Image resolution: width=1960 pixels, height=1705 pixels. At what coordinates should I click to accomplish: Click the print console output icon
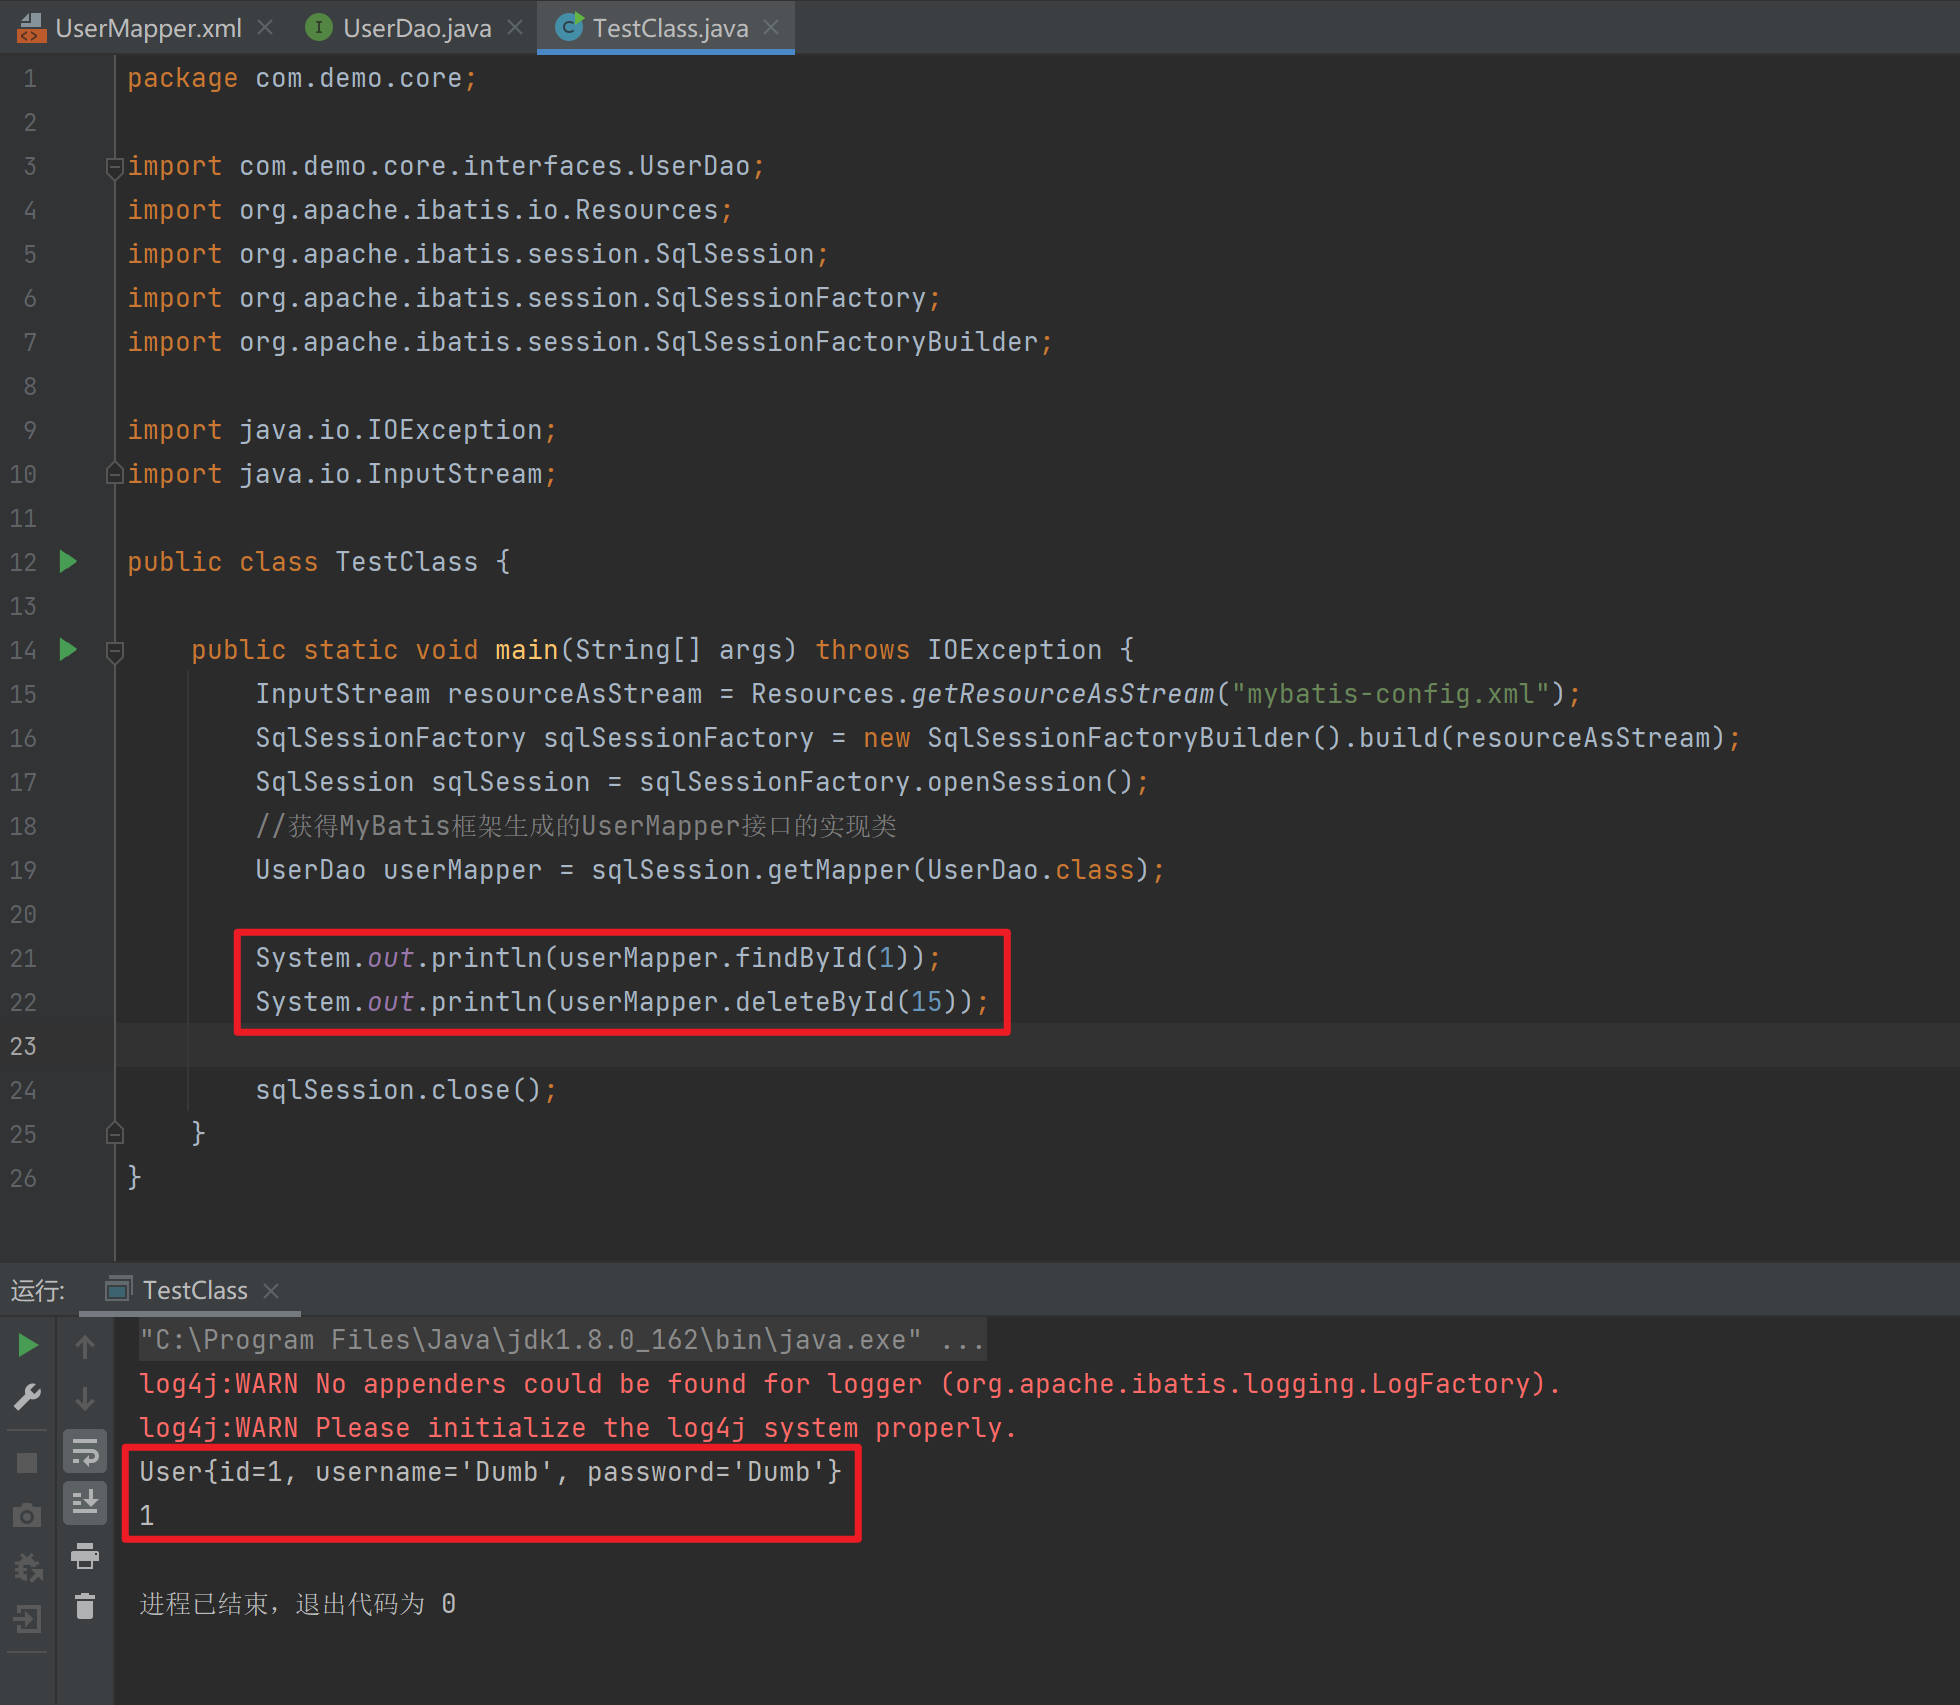point(85,1556)
